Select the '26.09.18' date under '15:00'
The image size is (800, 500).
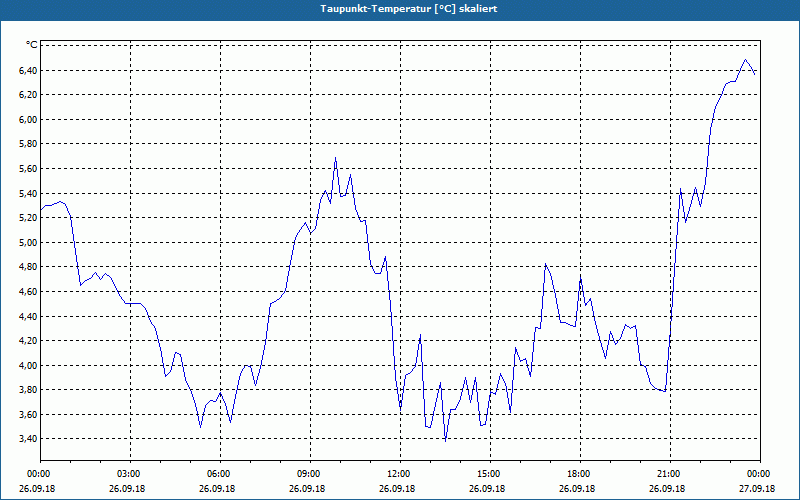click(x=487, y=488)
